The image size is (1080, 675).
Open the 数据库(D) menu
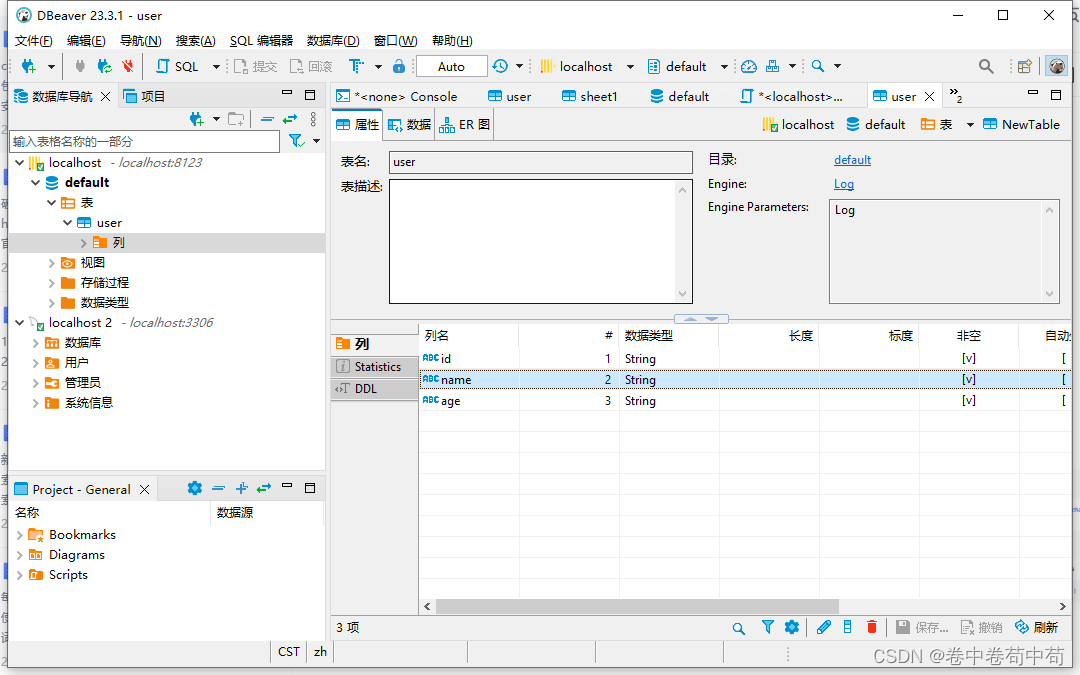[332, 40]
